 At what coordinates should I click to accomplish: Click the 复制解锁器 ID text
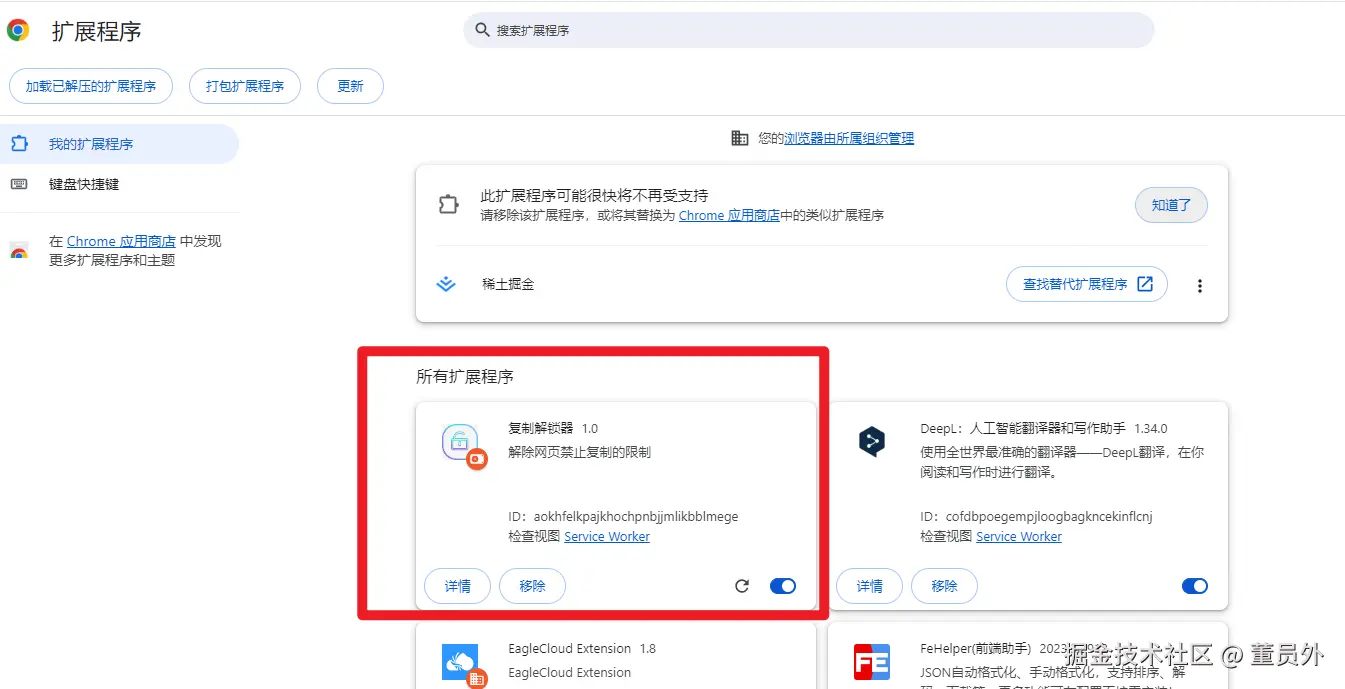coord(623,517)
